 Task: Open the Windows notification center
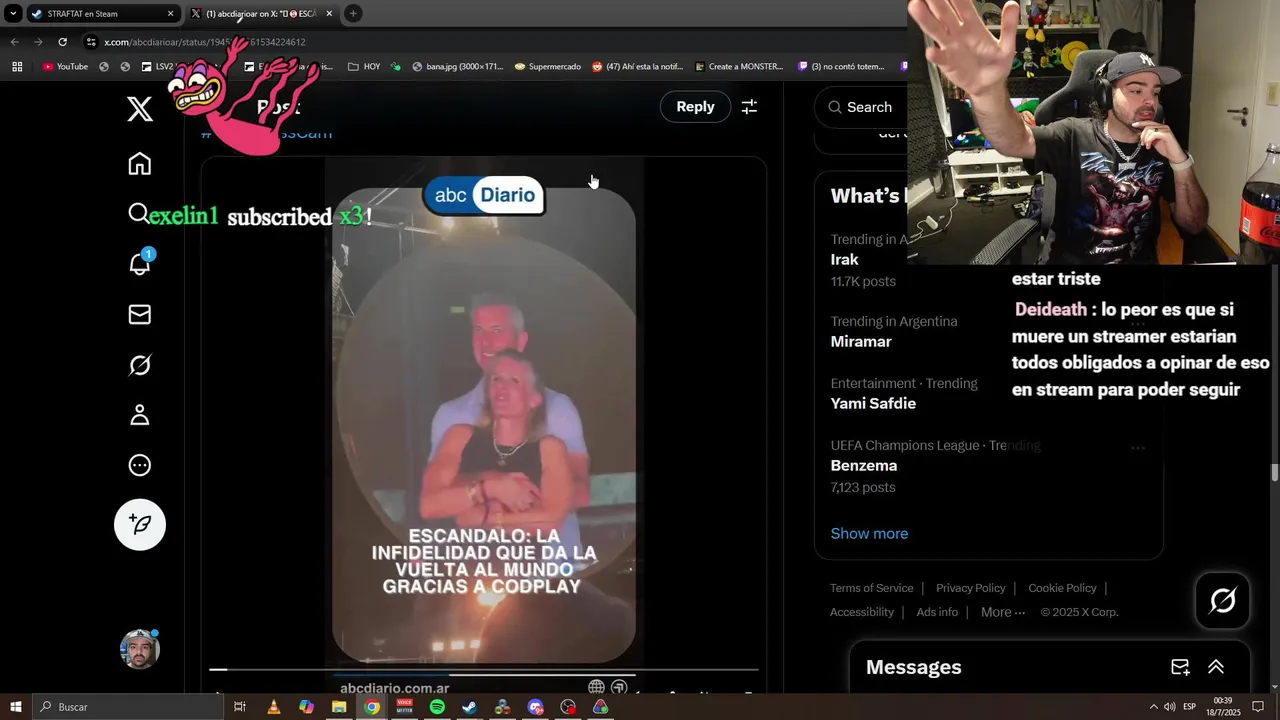[x=1258, y=707]
